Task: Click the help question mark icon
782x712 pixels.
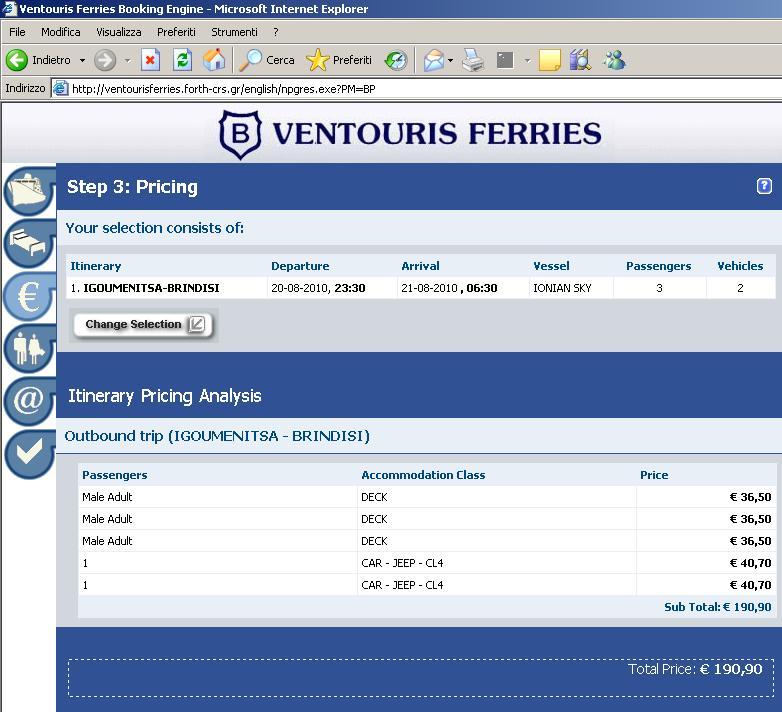Action: point(764,186)
